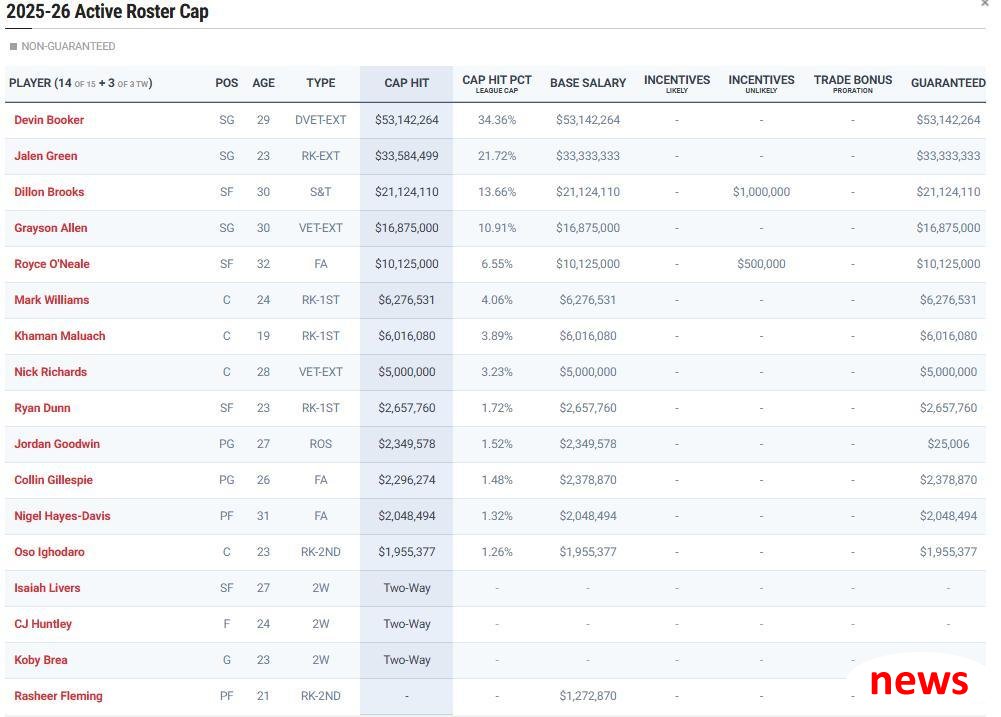The height and width of the screenshot is (717, 1001).
Task: Click the CAP HIT column header
Action: pyautogui.click(x=407, y=83)
